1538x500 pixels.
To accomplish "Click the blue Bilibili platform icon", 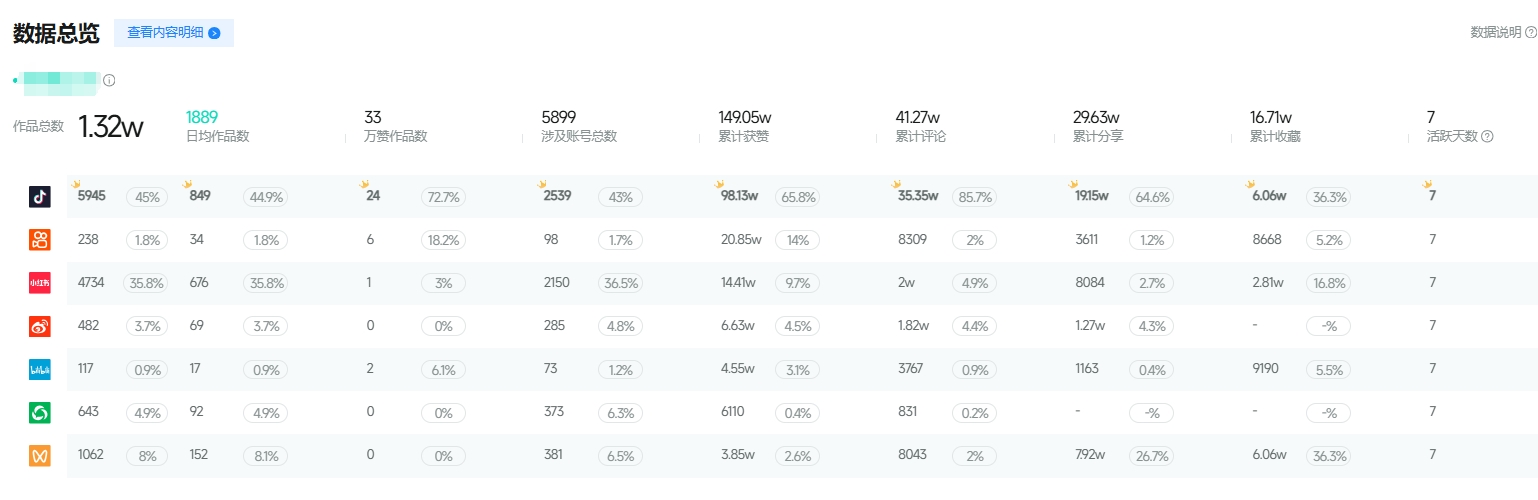I will [x=39, y=369].
